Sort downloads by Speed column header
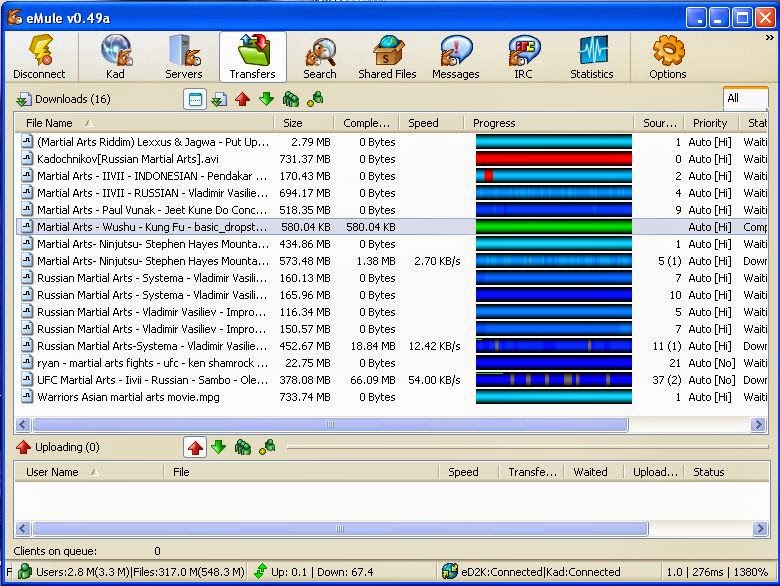This screenshot has width=780, height=586. click(x=431, y=123)
